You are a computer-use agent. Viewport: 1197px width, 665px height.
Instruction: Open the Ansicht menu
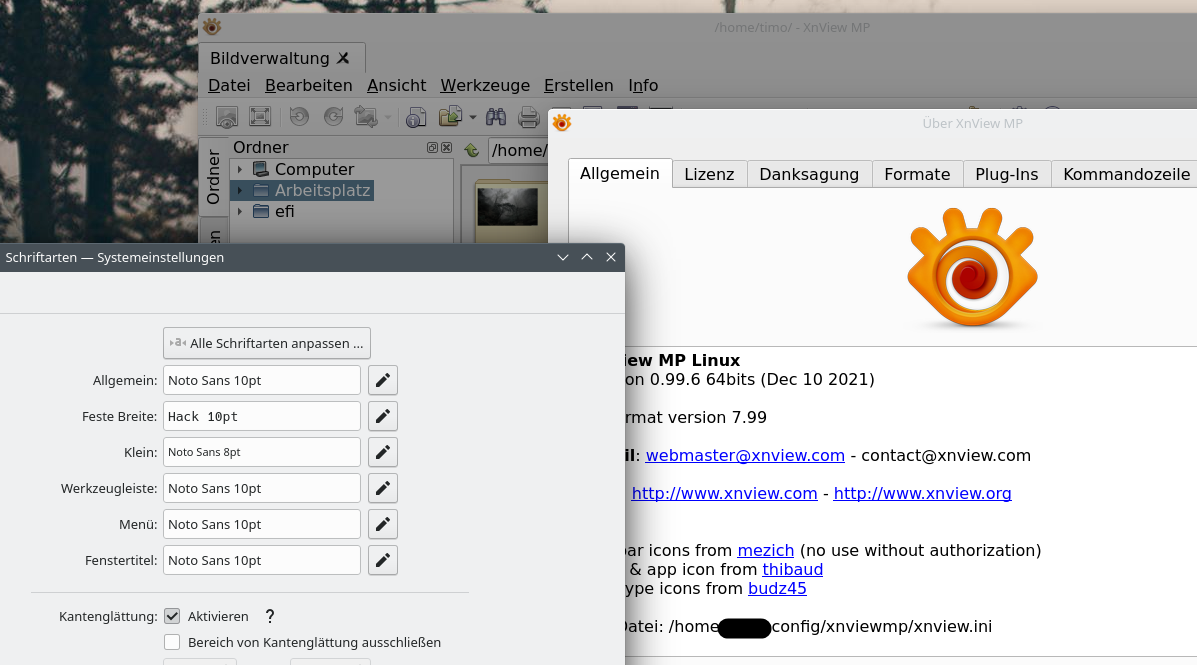[x=396, y=86]
